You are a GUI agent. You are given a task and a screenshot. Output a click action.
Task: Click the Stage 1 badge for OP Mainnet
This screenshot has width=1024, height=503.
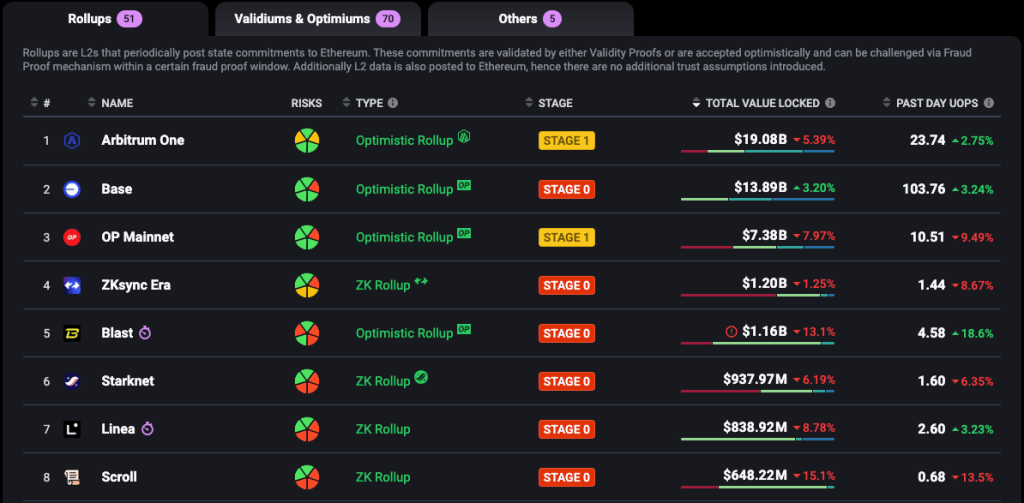coord(566,237)
